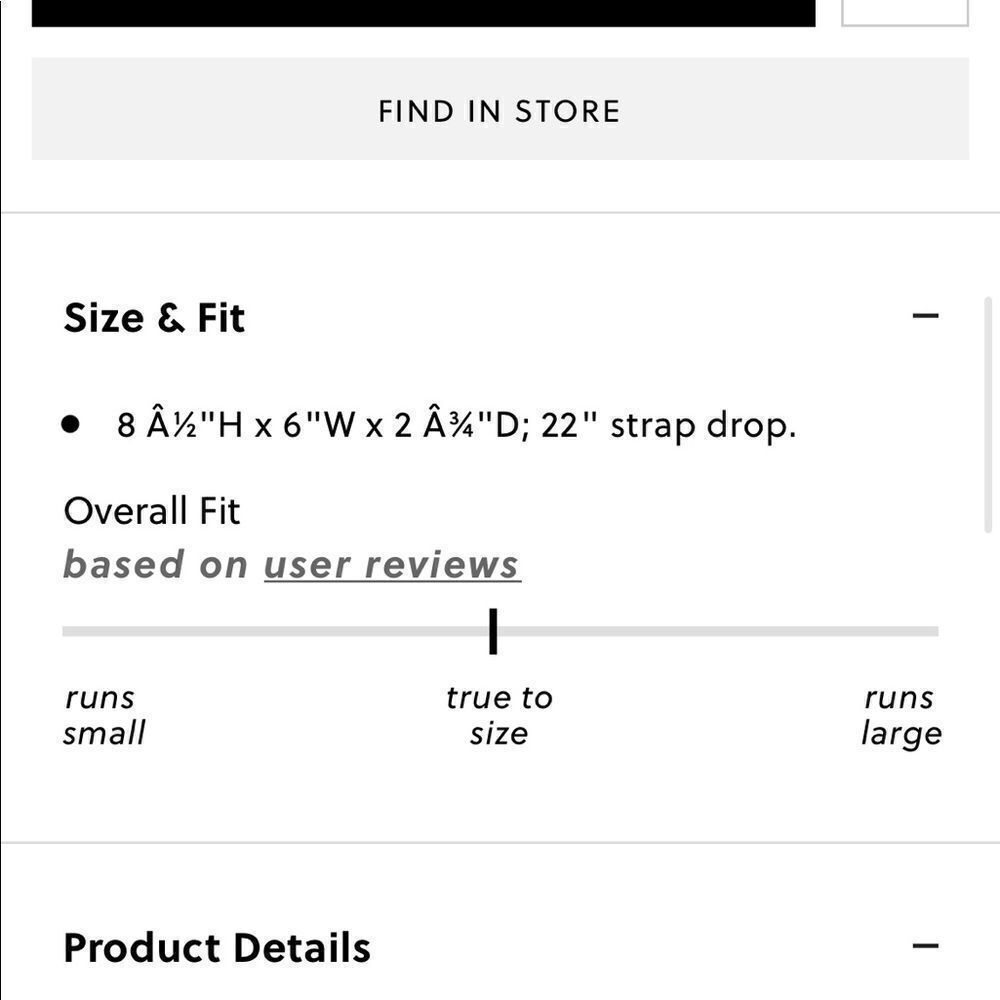Select the "true to size" label
1000x1000 pixels.
499,715
